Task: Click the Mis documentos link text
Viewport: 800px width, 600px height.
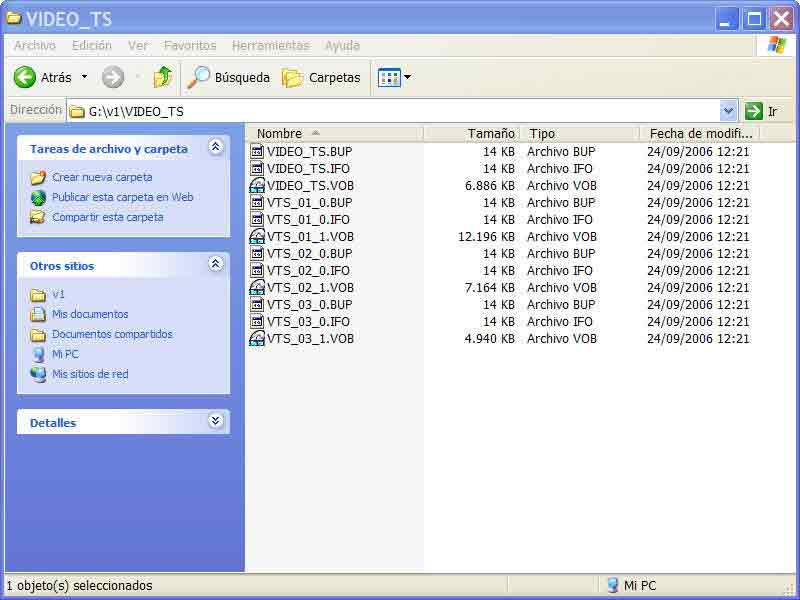Action: [x=90, y=314]
